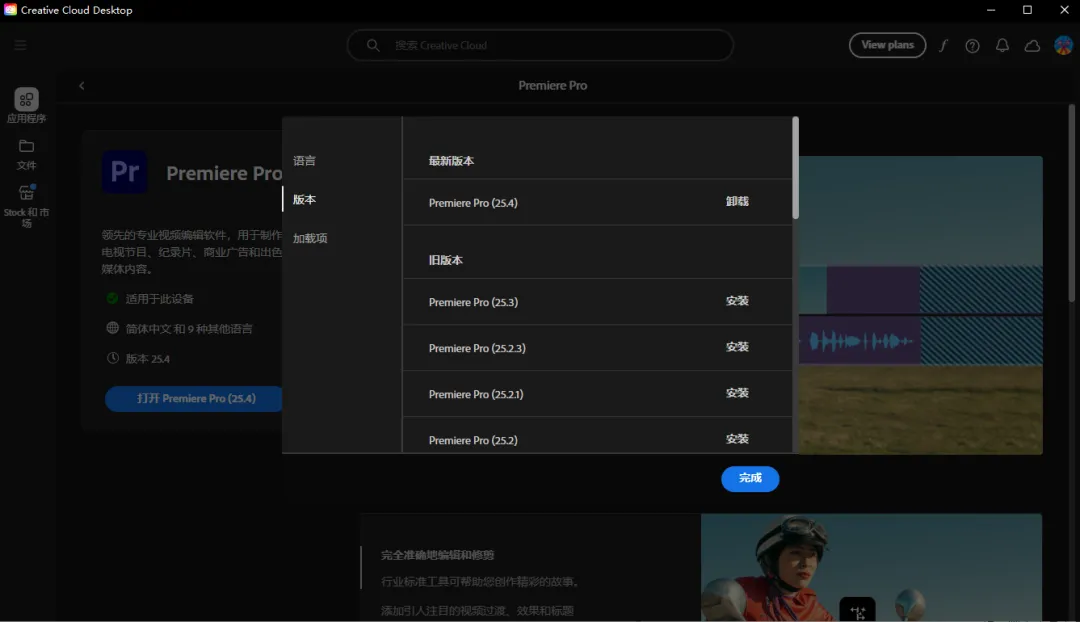The height and width of the screenshot is (622, 1080).
Task: Select the 语言 tab in dialog
Action: 304,160
